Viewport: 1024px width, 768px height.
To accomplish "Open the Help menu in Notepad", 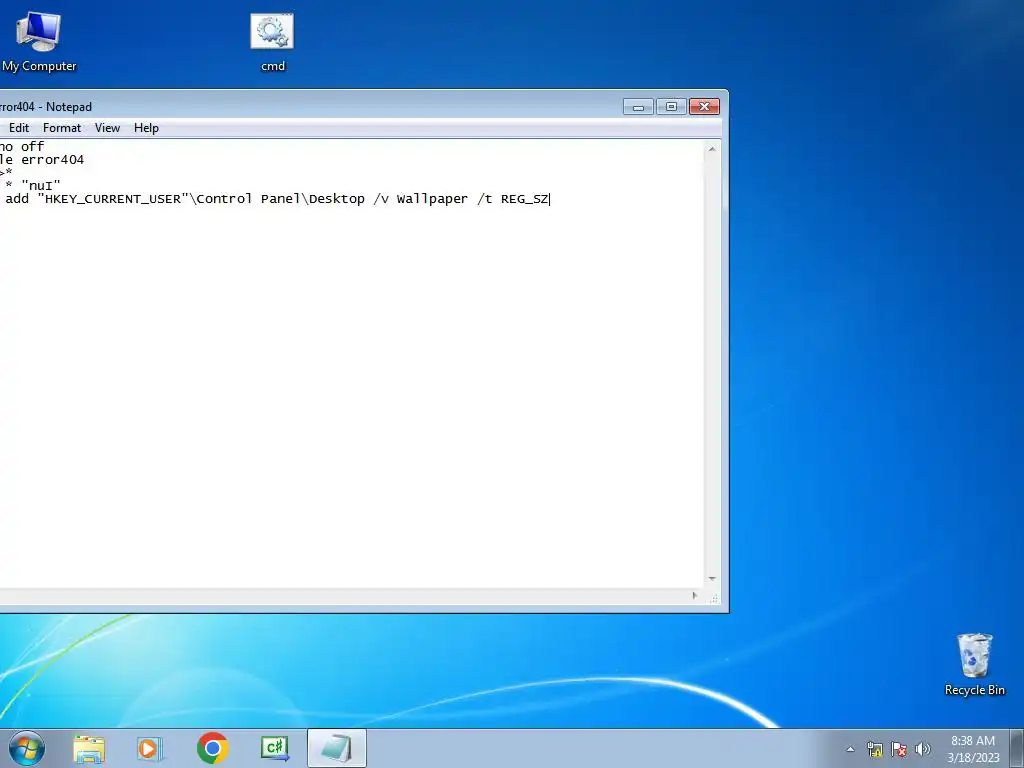I will (x=146, y=128).
